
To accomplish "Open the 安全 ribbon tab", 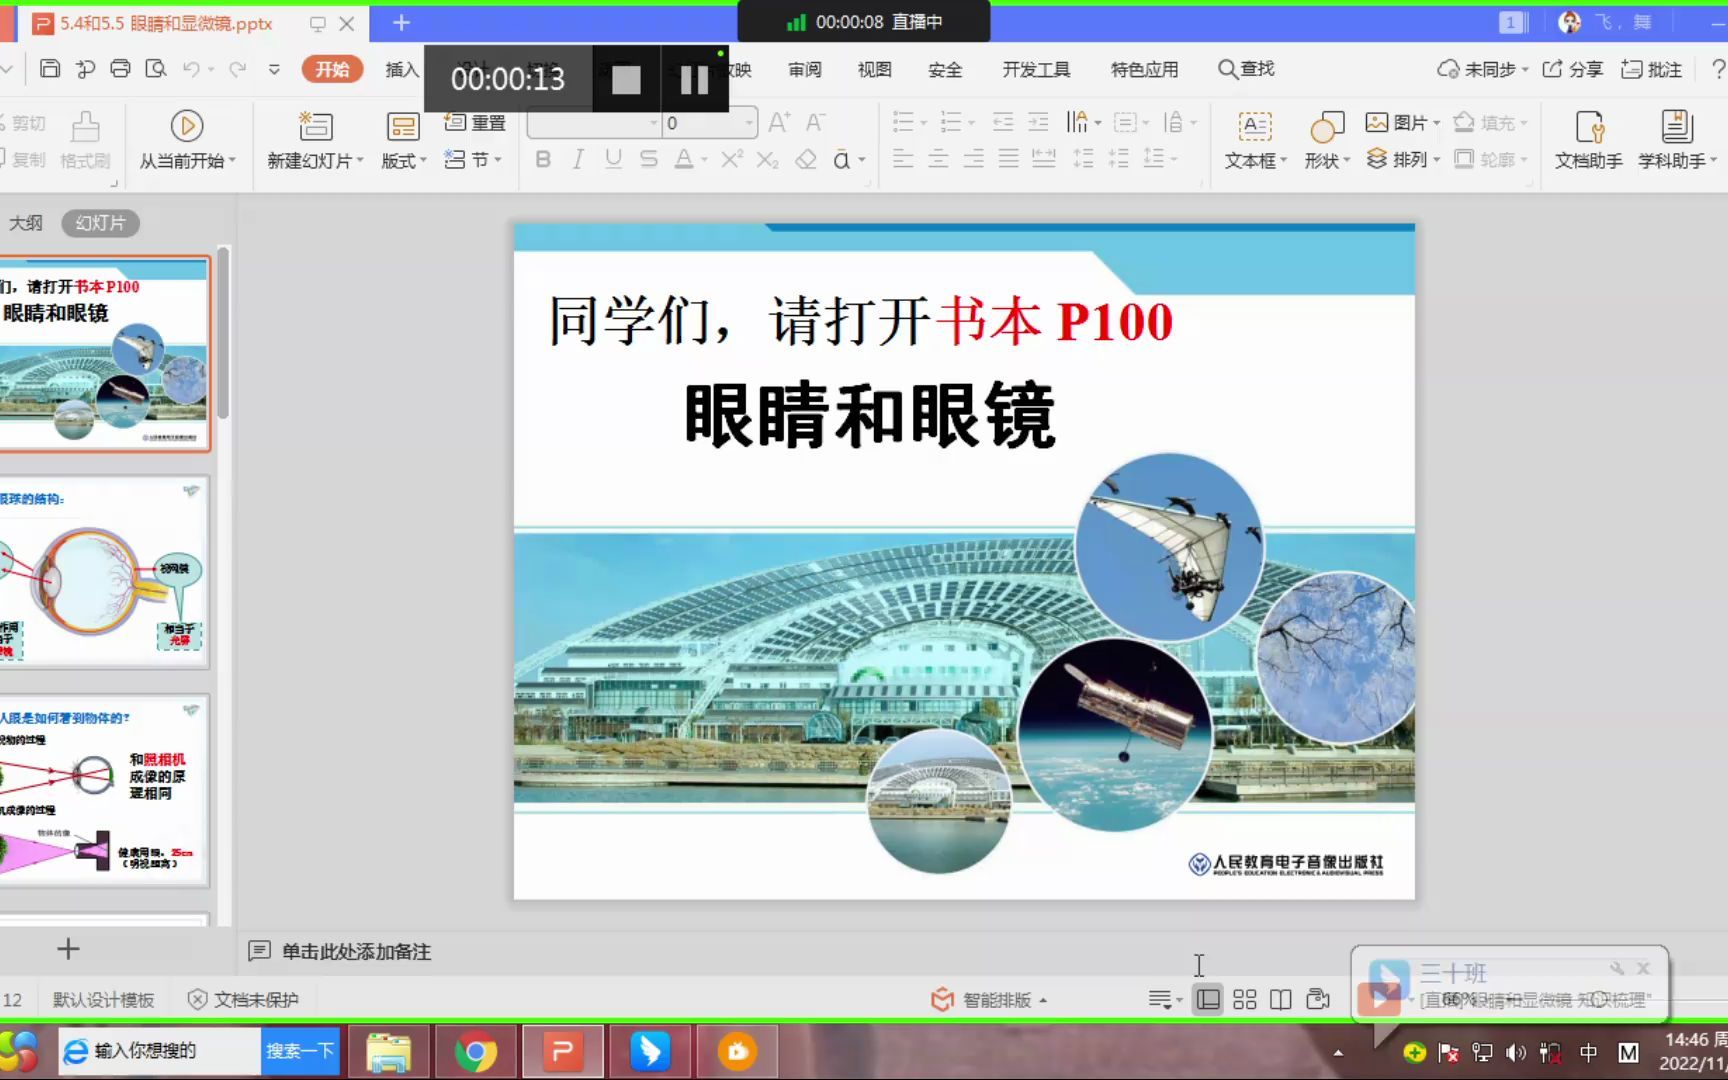I will 945,69.
